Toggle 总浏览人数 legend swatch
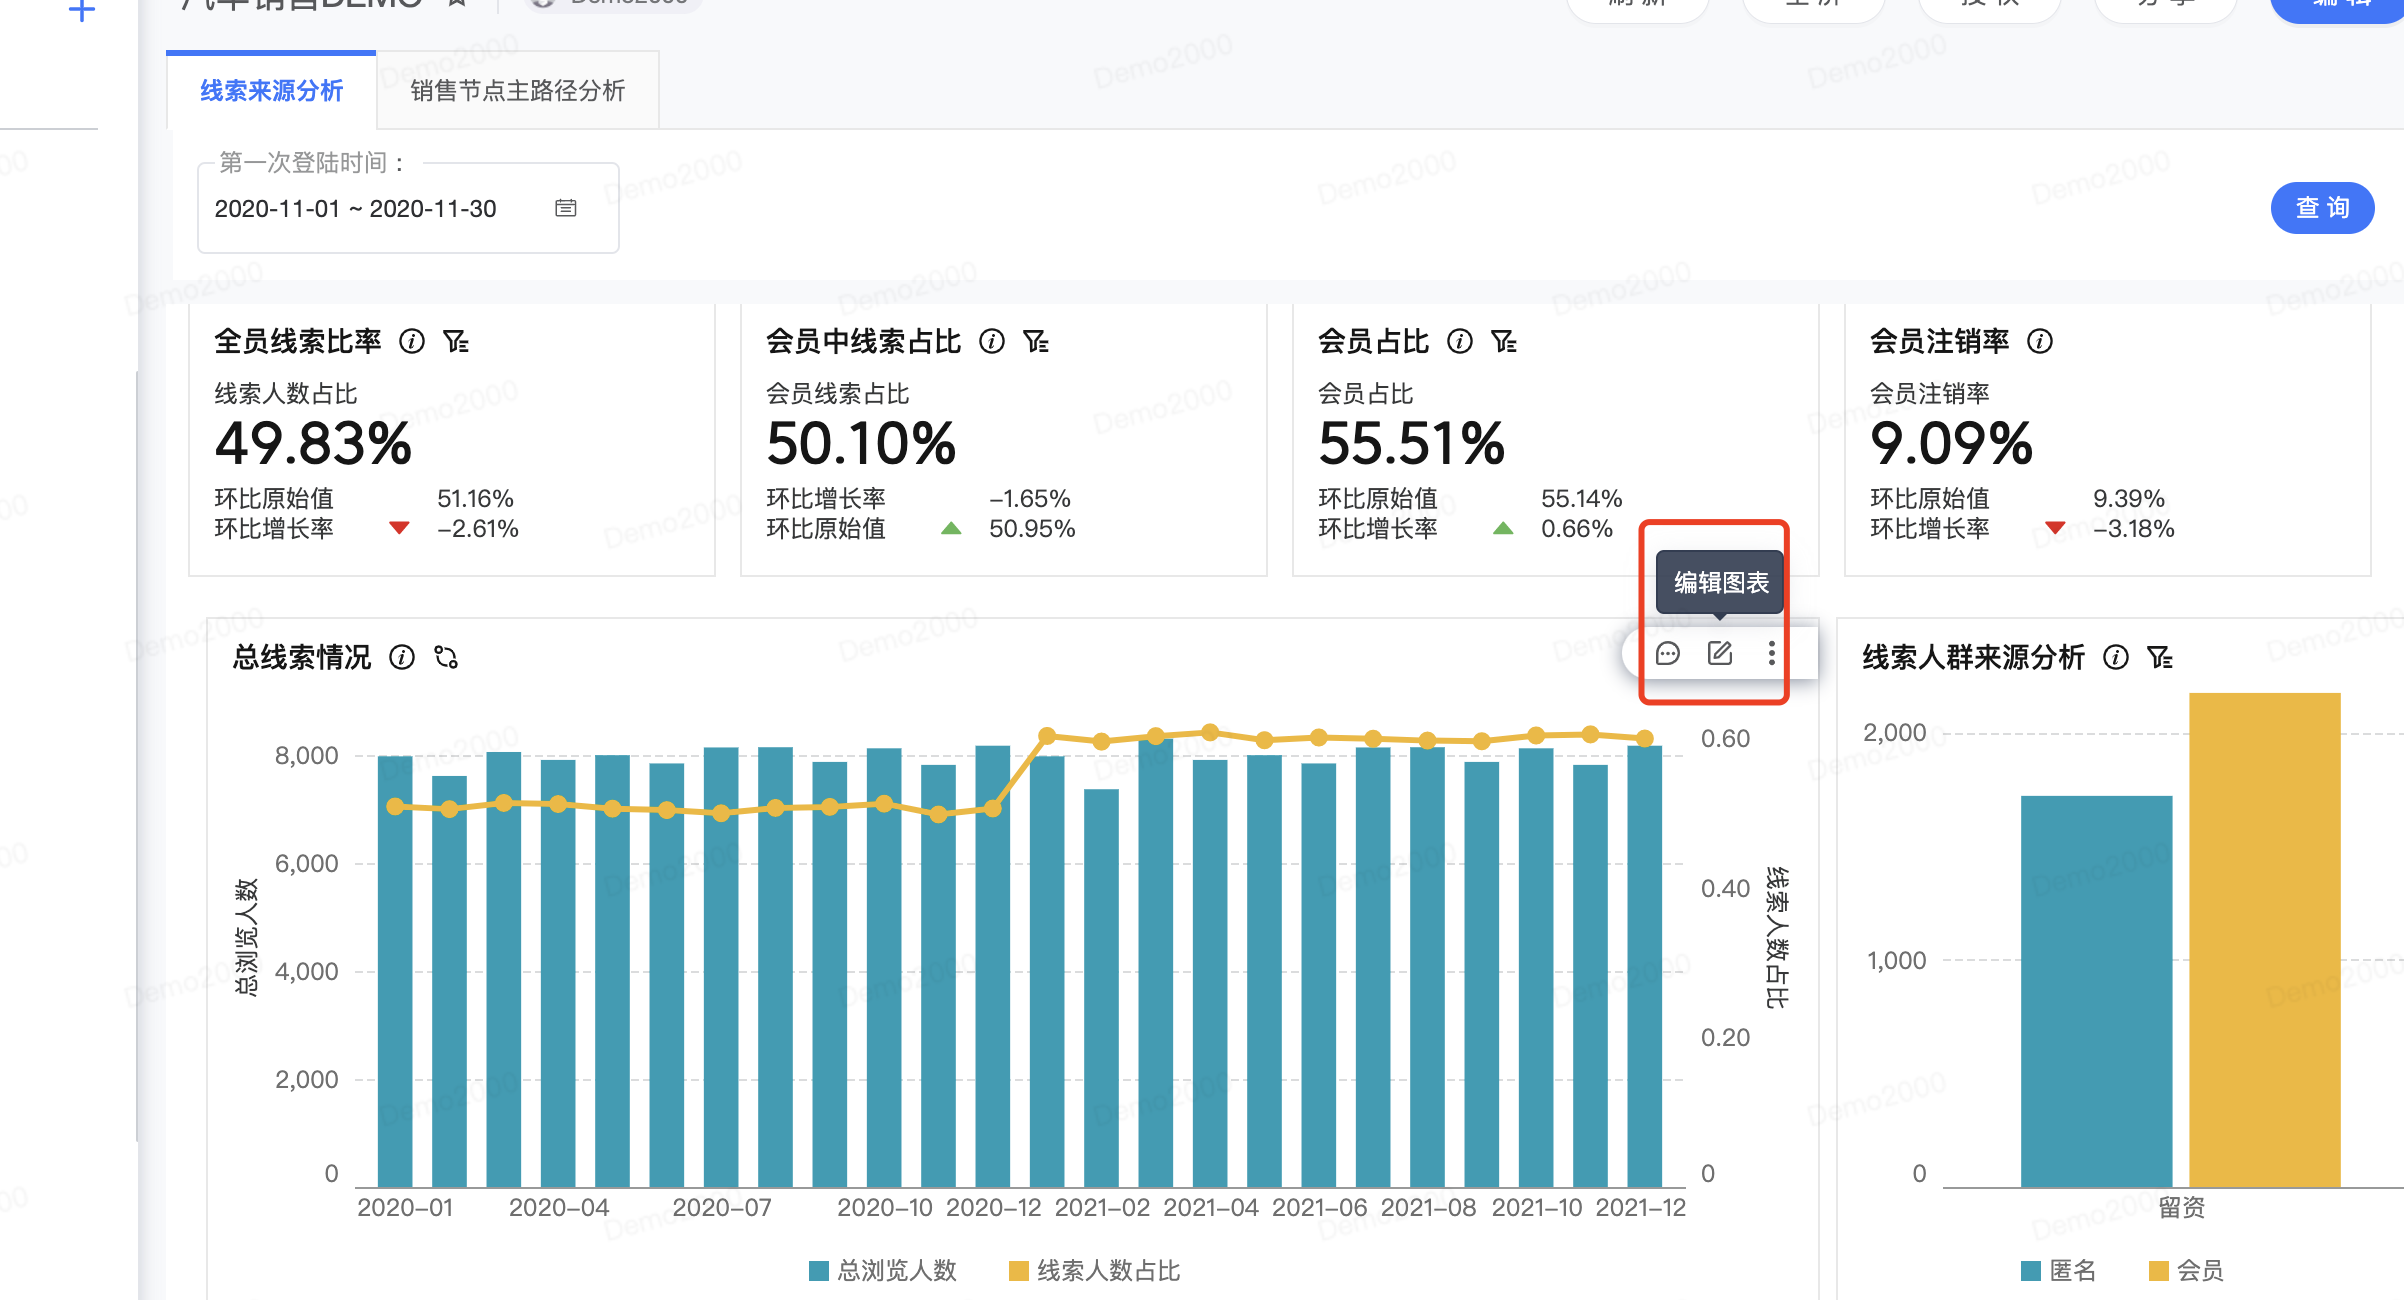The height and width of the screenshot is (1300, 2404). click(x=819, y=1271)
